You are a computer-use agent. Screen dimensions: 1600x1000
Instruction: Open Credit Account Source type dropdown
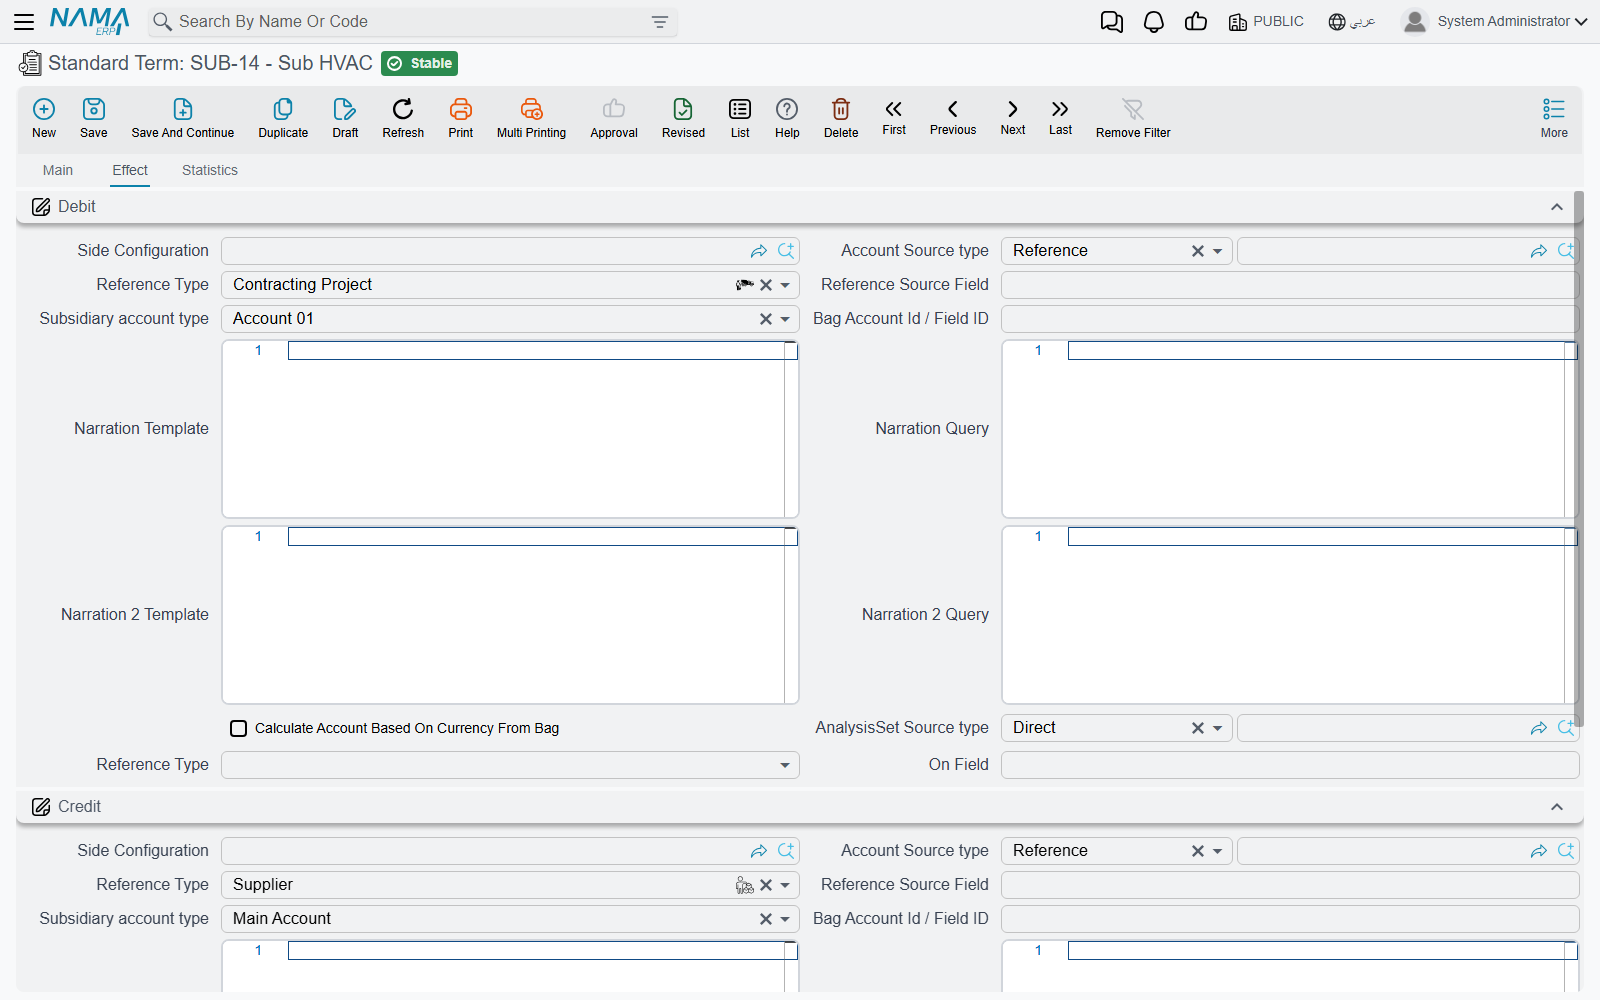[x=1218, y=851]
